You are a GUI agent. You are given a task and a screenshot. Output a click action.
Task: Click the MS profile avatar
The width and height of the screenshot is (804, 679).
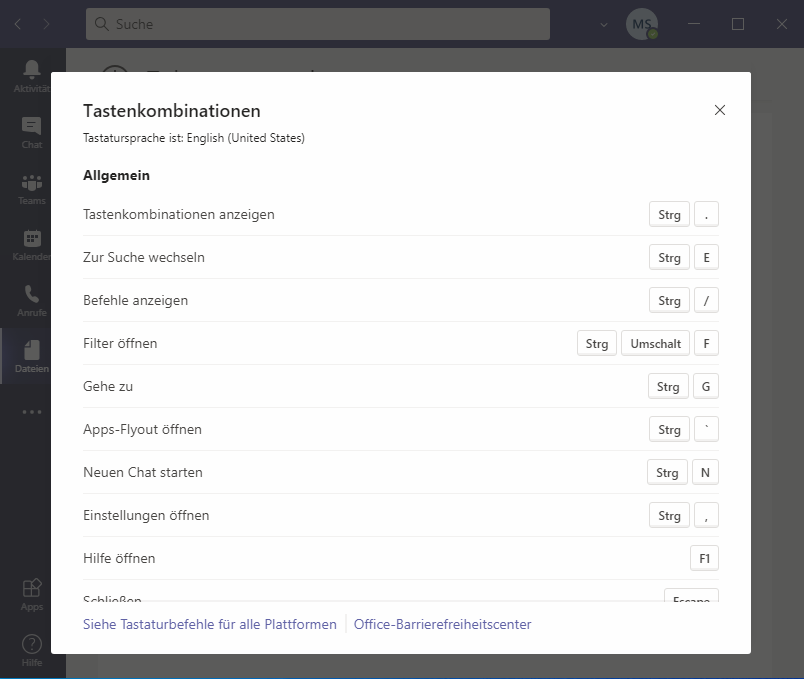point(641,24)
